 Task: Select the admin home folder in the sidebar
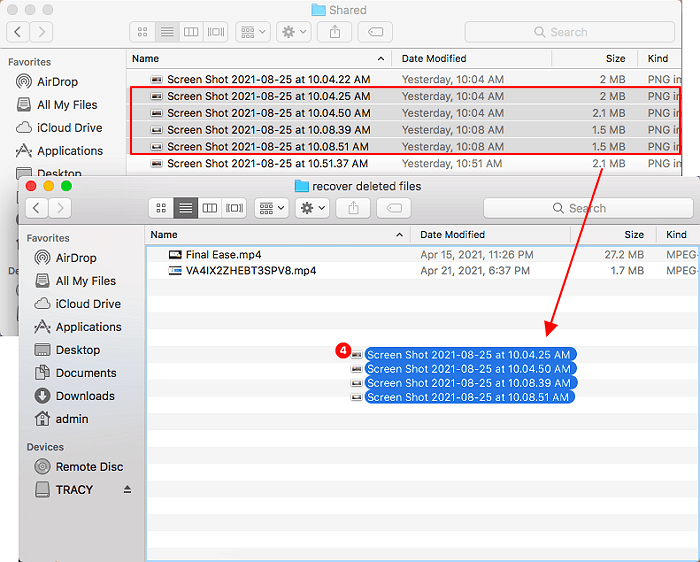tap(72, 419)
